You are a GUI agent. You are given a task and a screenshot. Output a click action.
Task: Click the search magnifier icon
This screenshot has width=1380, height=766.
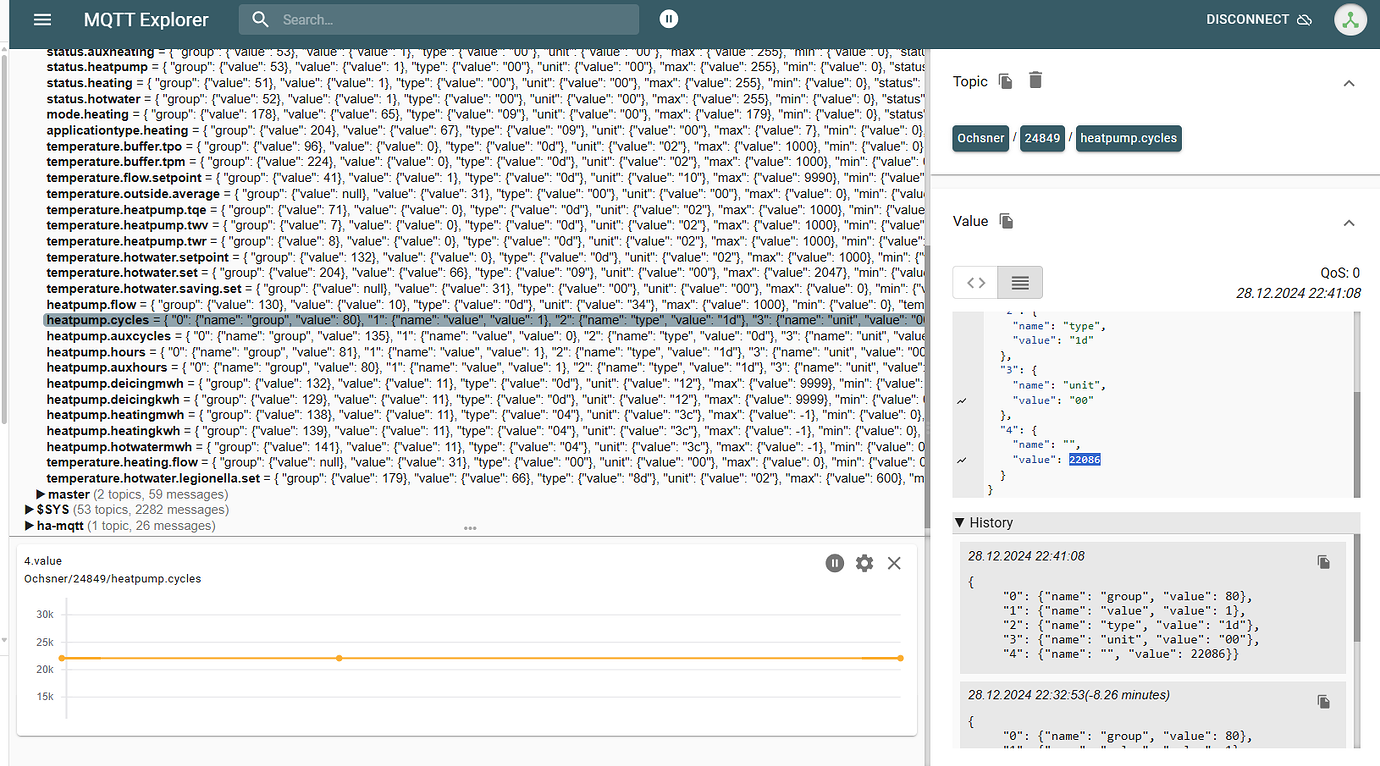260,20
